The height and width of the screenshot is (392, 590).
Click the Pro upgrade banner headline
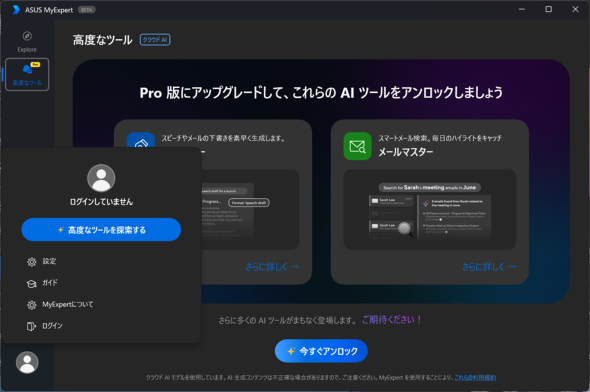[x=321, y=93]
